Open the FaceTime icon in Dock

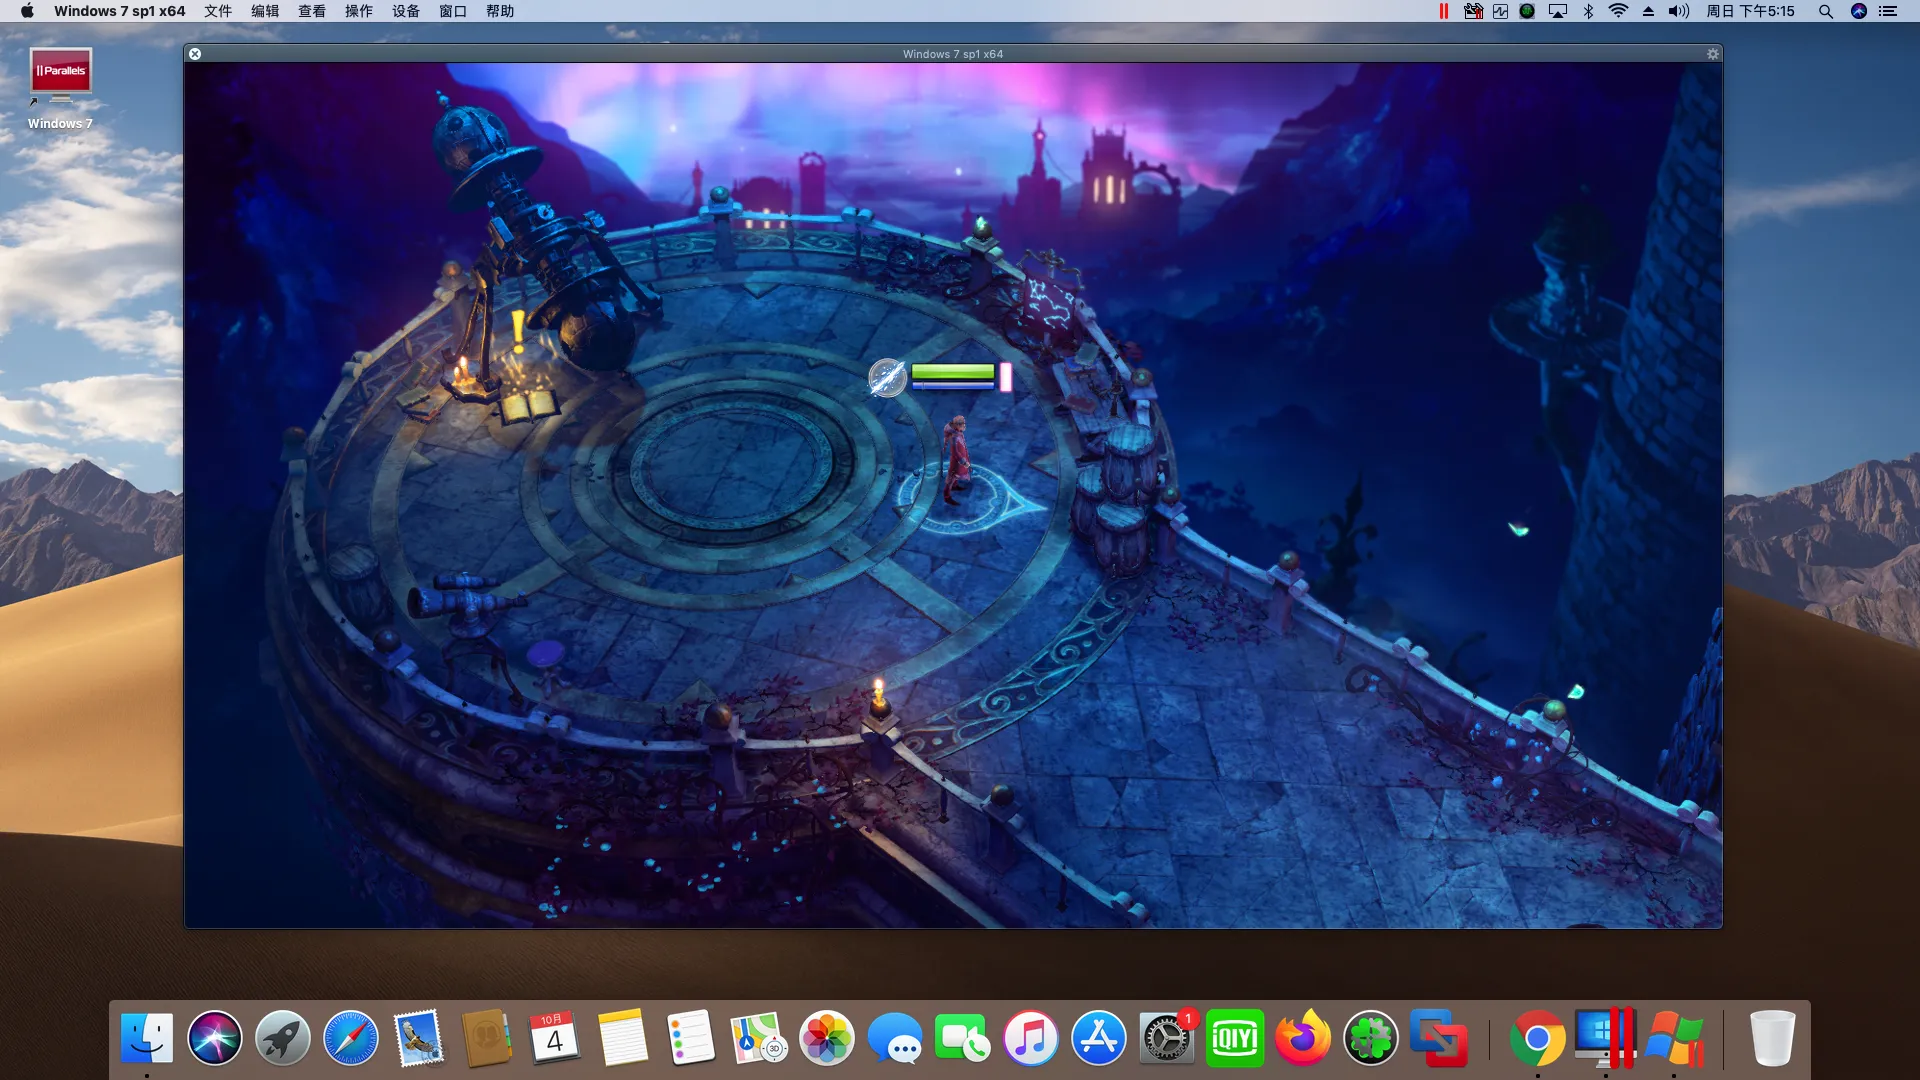(963, 1038)
